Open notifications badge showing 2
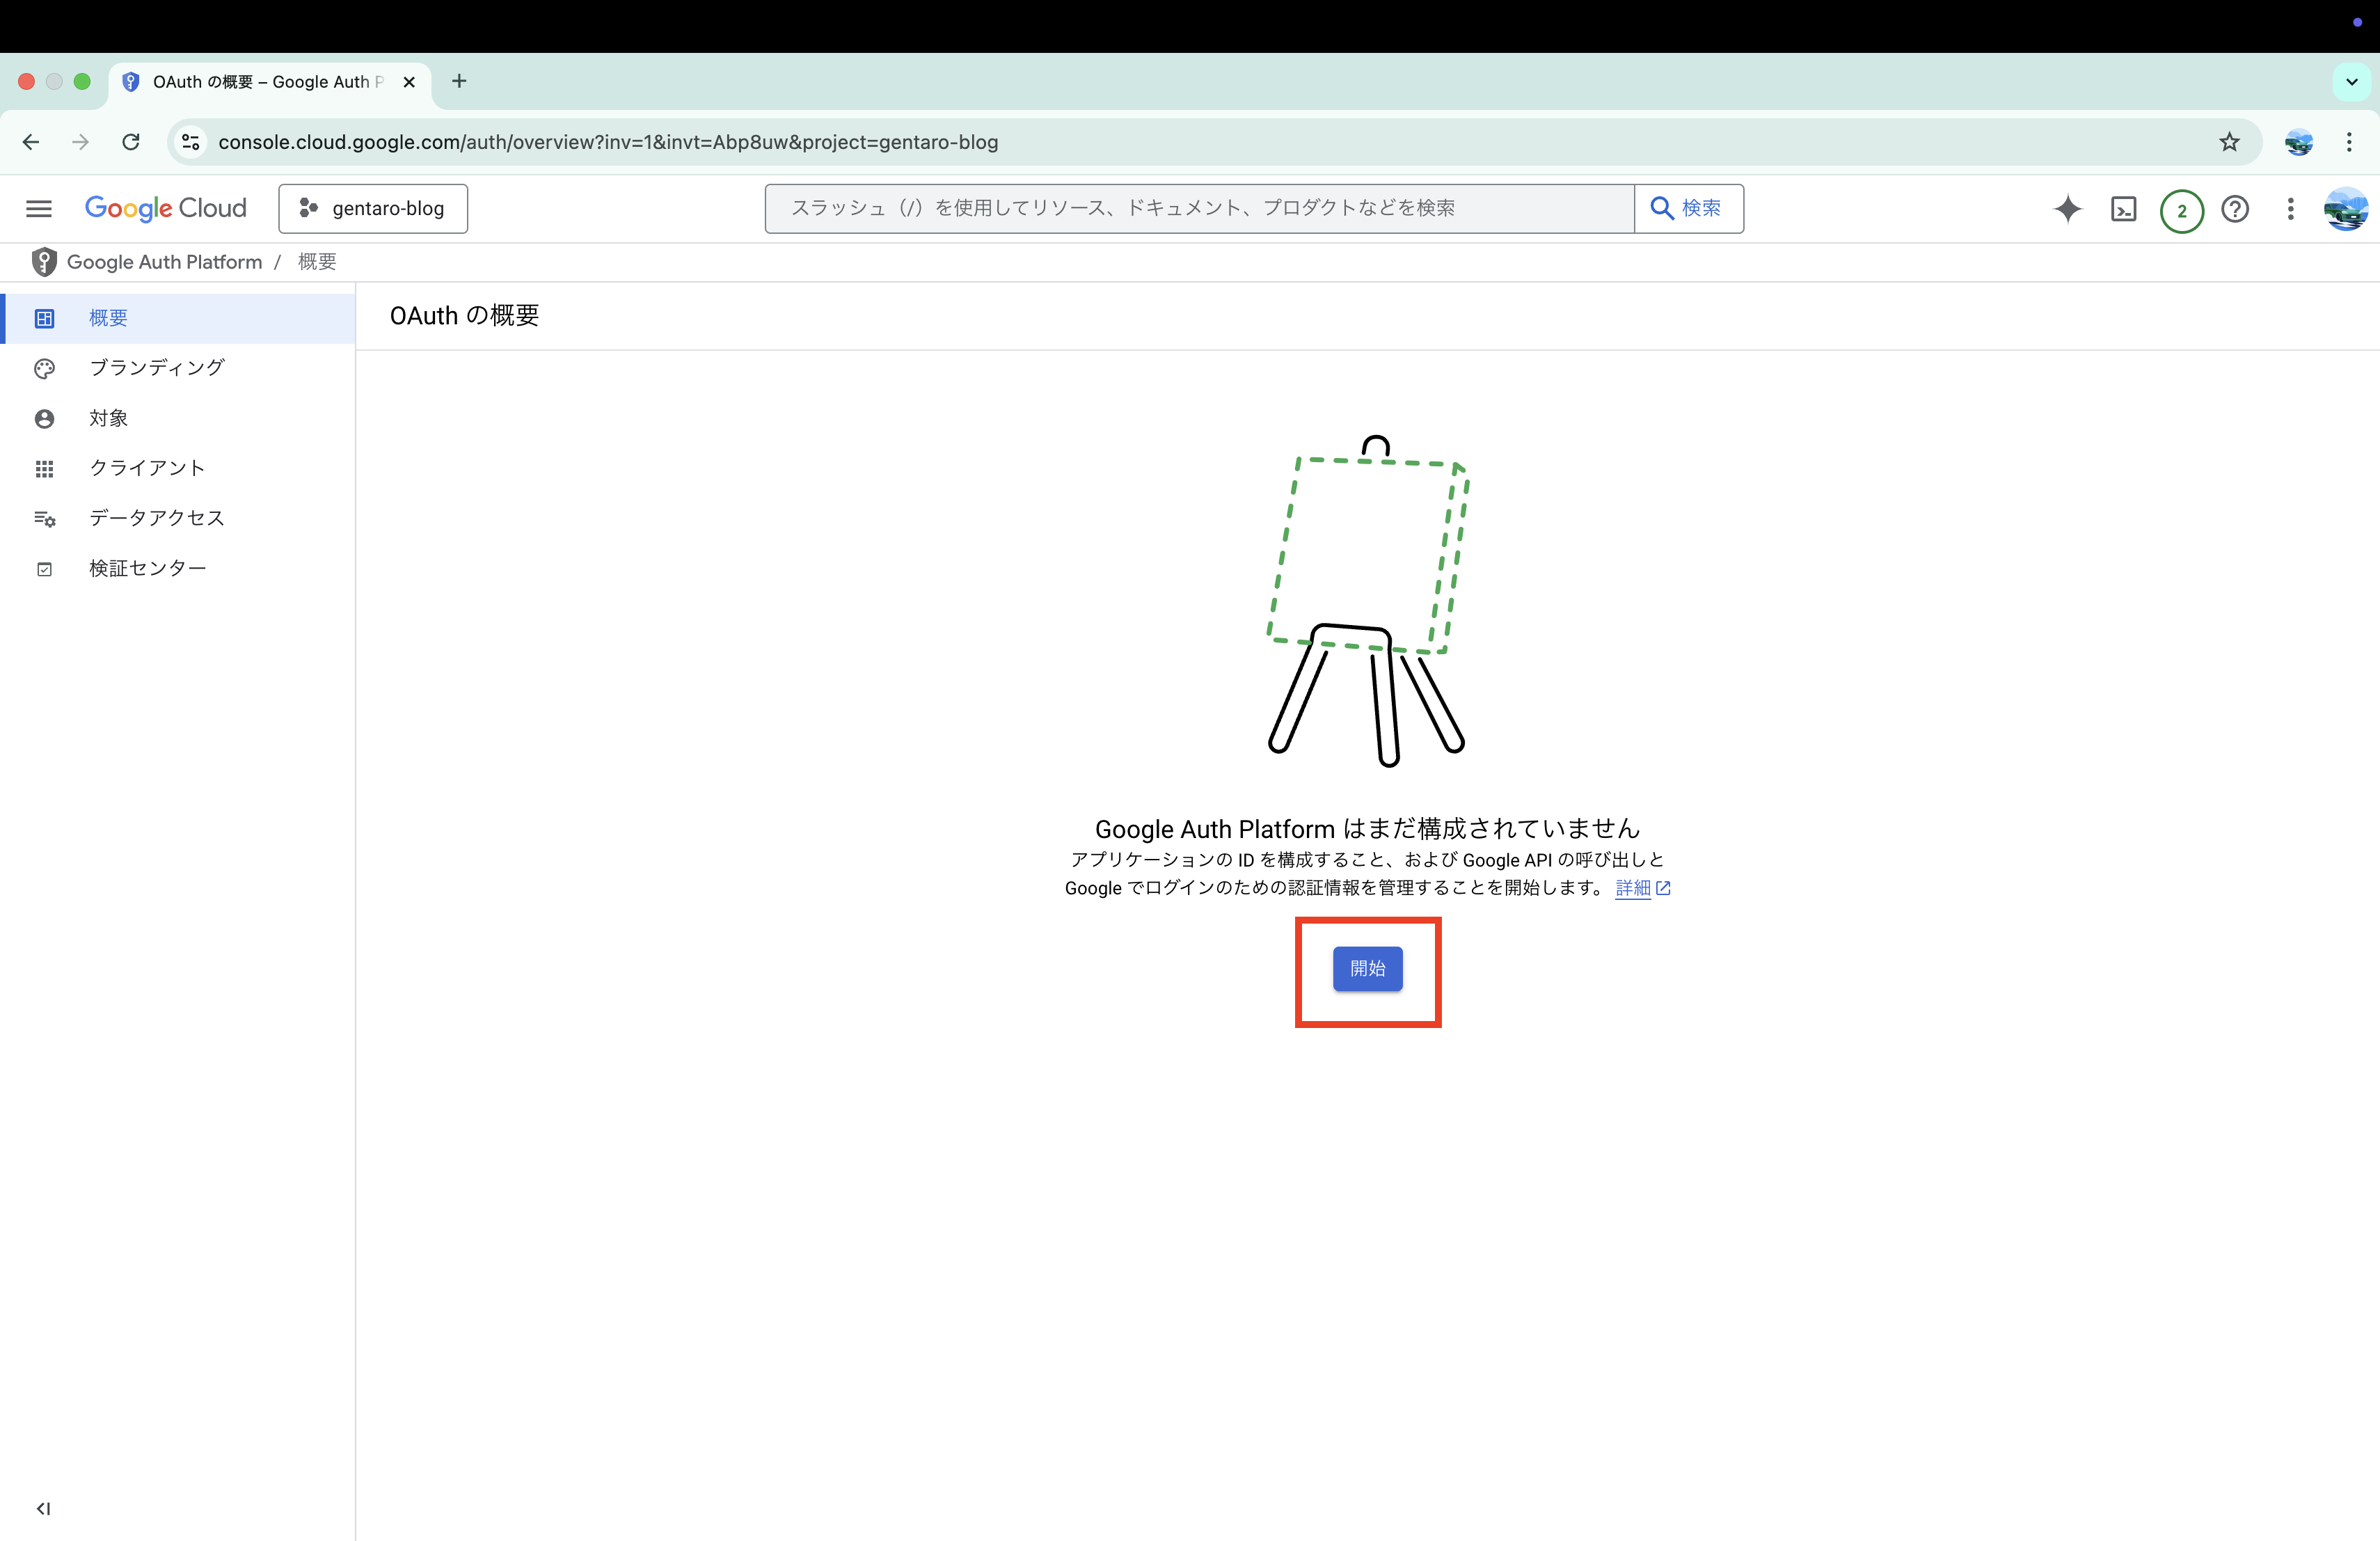The height and width of the screenshot is (1541, 2380). [x=2181, y=210]
